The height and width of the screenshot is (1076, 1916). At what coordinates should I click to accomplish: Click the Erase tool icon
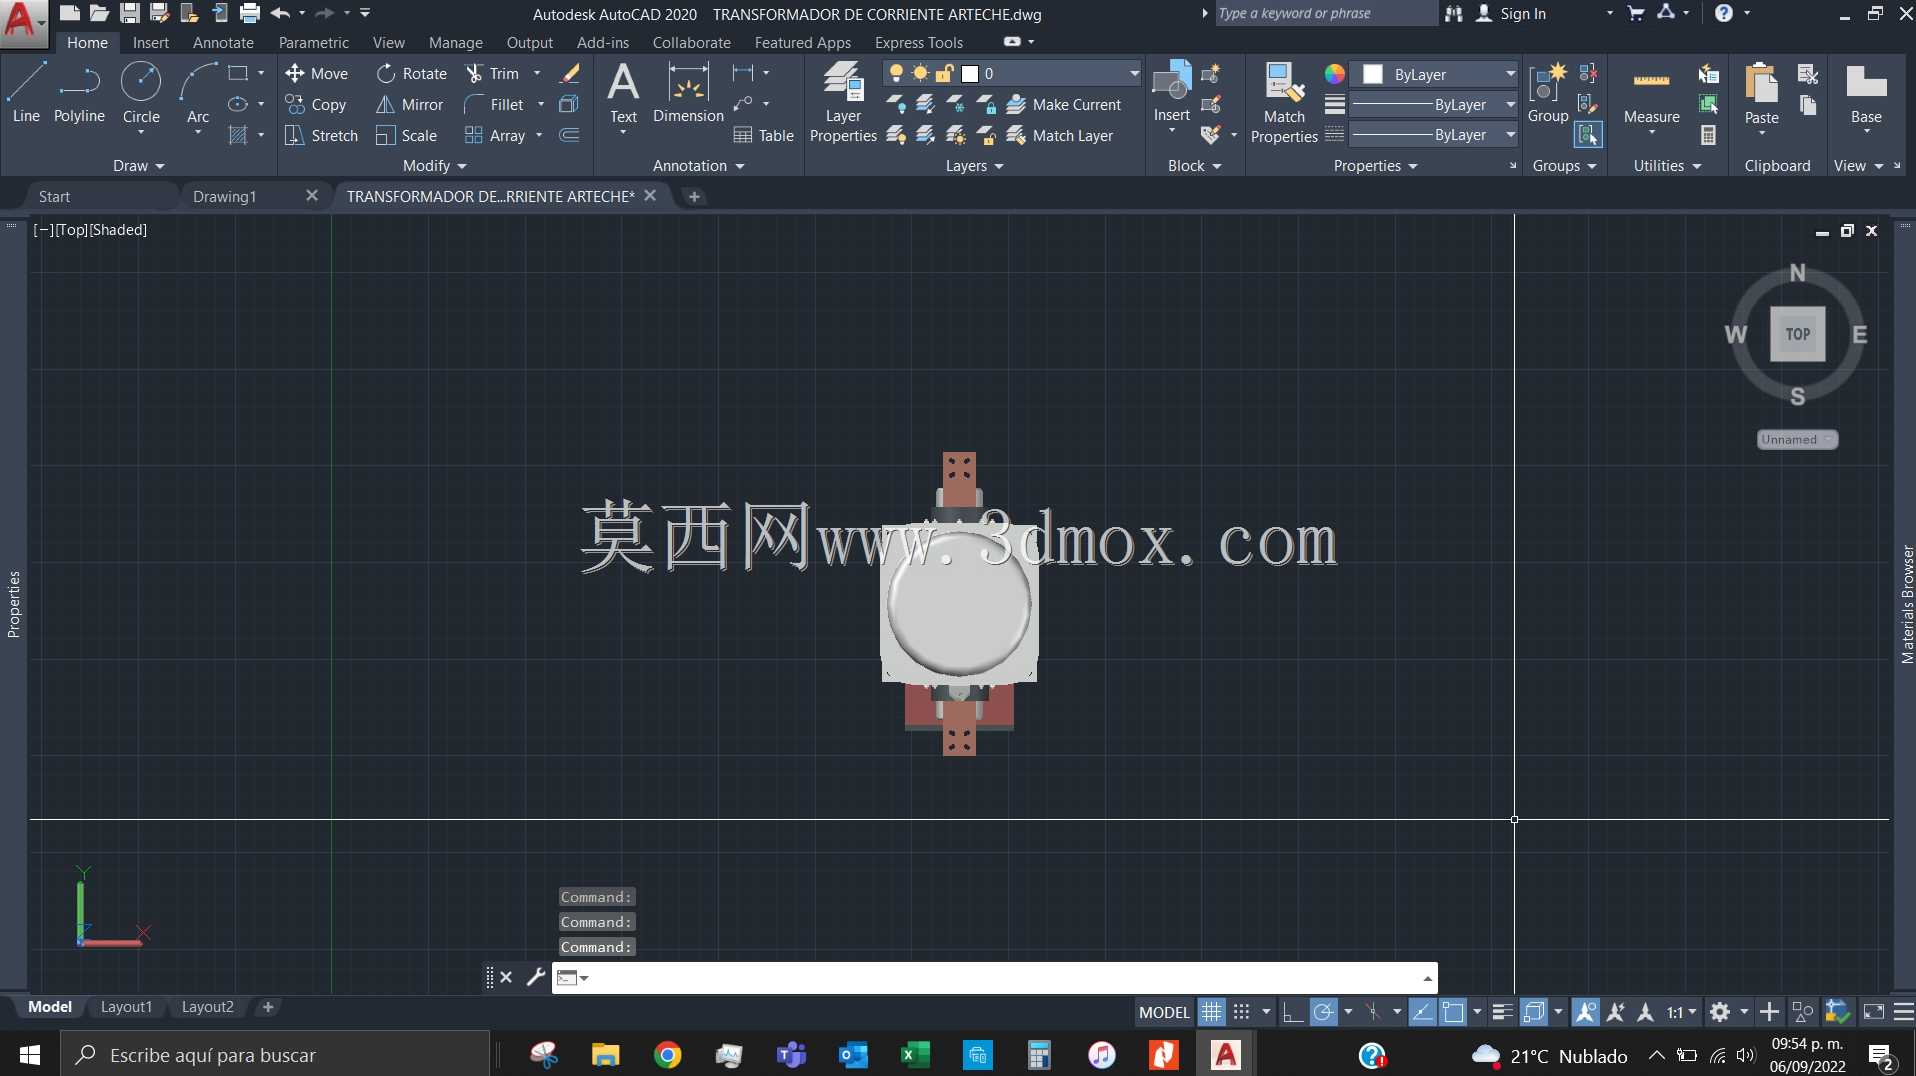click(570, 73)
